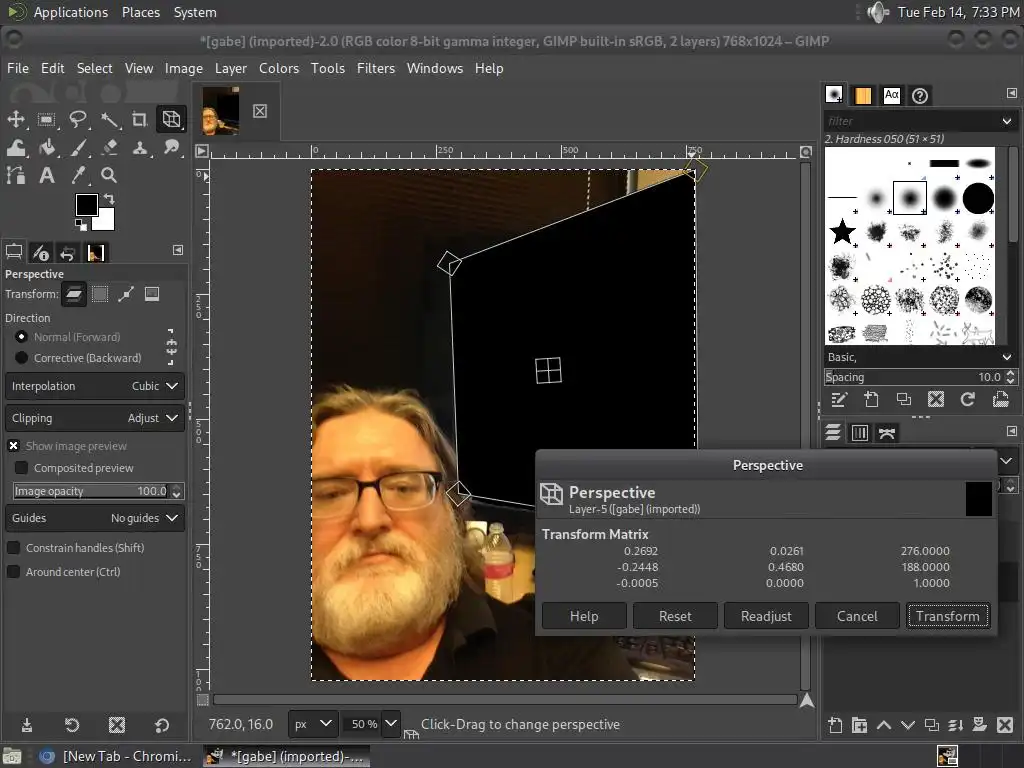The height and width of the screenshot is (768, 1024).
Task: Select the Rectangle Select tool
Action: point(46,119)
